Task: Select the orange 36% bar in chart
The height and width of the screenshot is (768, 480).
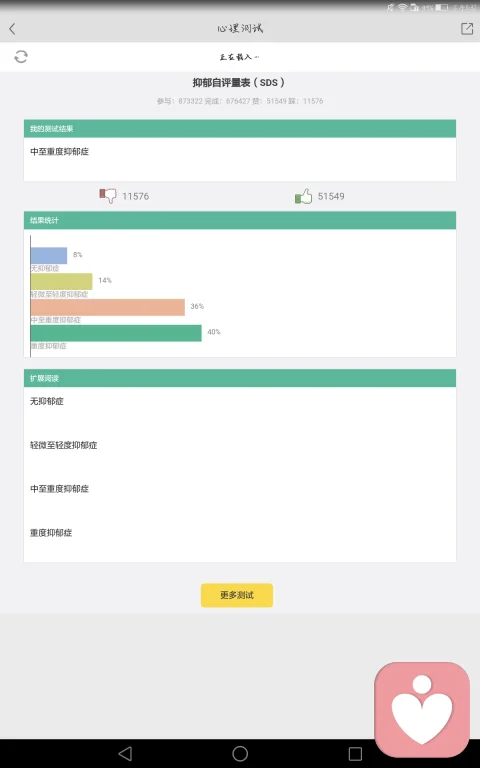Action: (x=108, y=307)
